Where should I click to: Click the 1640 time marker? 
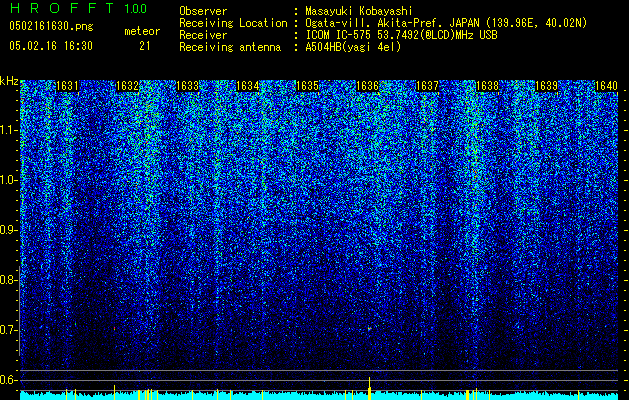[x=606, y=86]
